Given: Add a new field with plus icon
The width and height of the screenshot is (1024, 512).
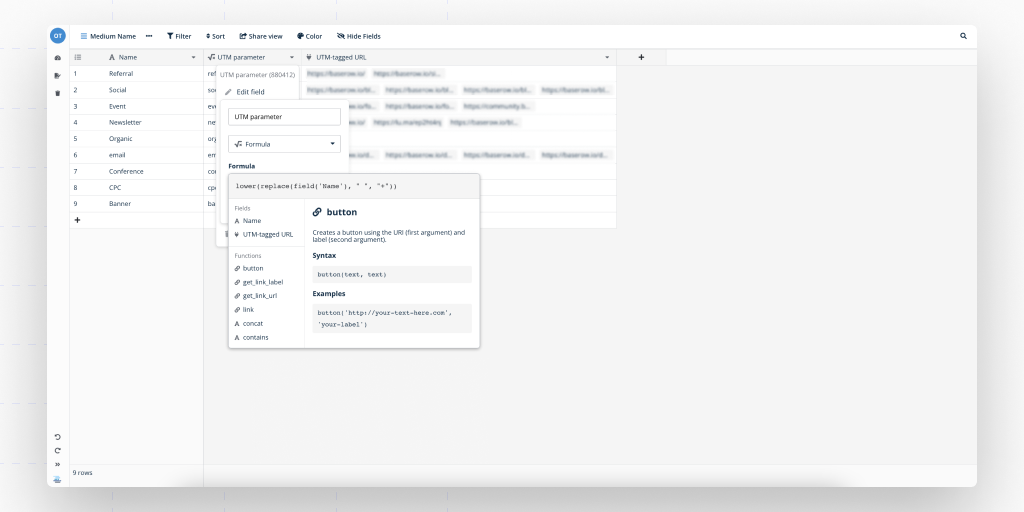Looking at the screenshot, I should click(x=641, y=57).
